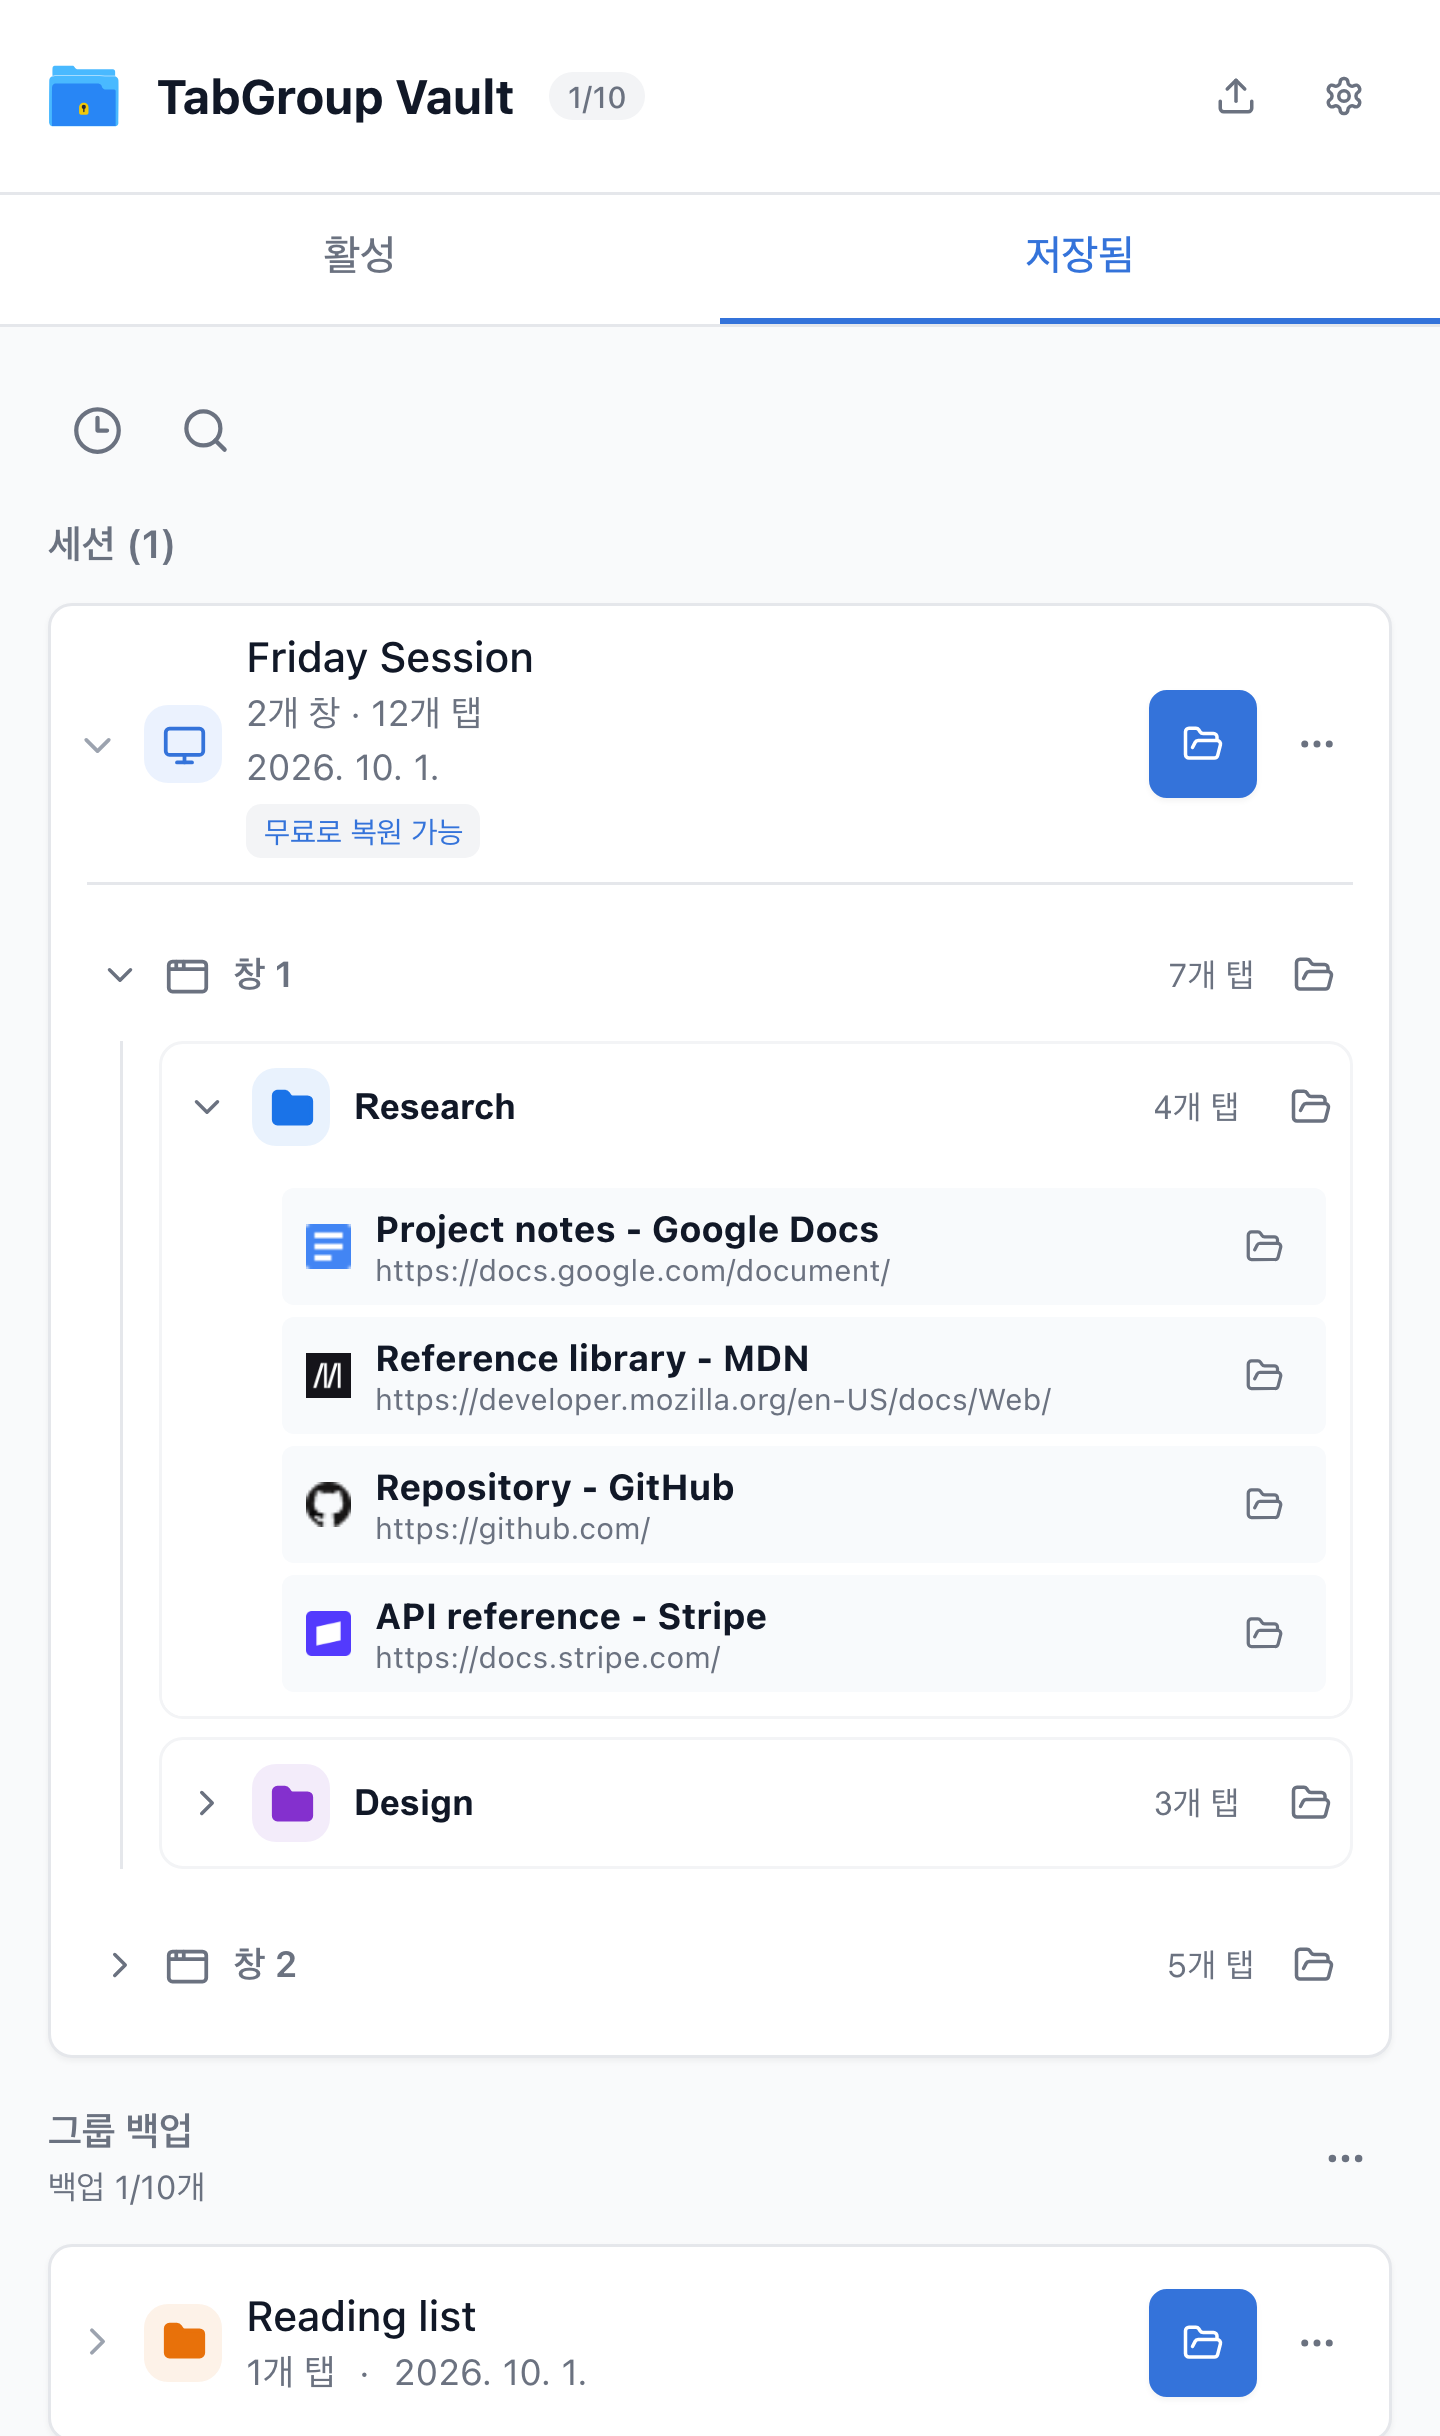1440x2436 pixels.
Task: Open all tabs in 창 1
Action: [1314, 974]
